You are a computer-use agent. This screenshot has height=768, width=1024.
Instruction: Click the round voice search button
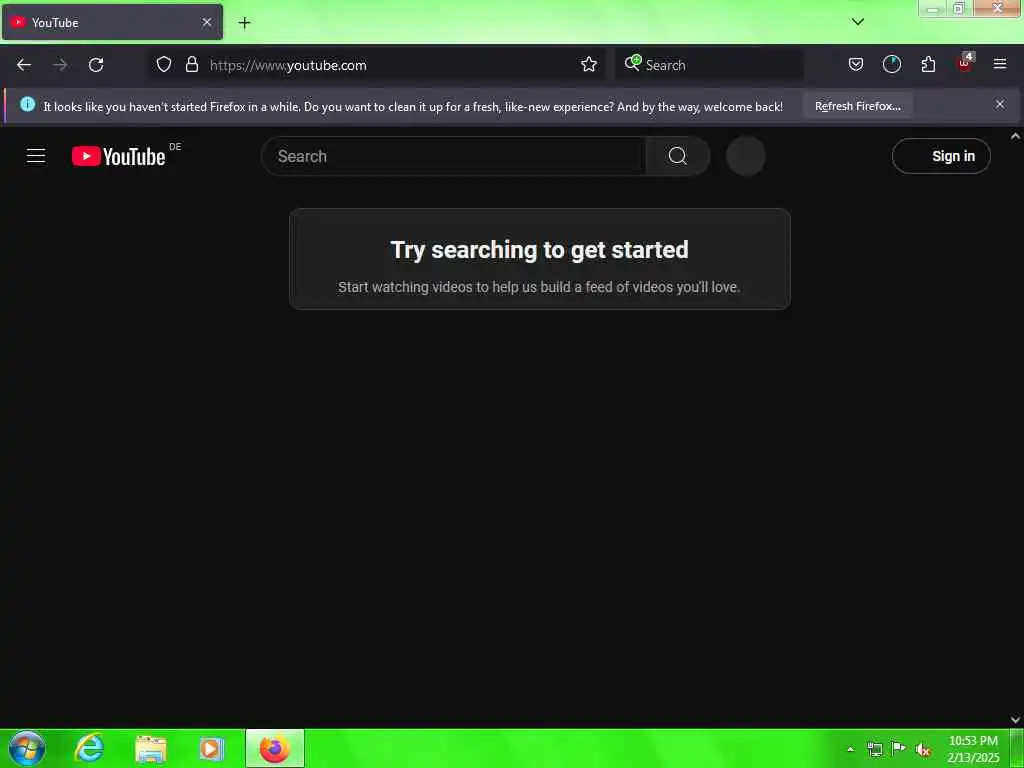[x=746, y=156]
